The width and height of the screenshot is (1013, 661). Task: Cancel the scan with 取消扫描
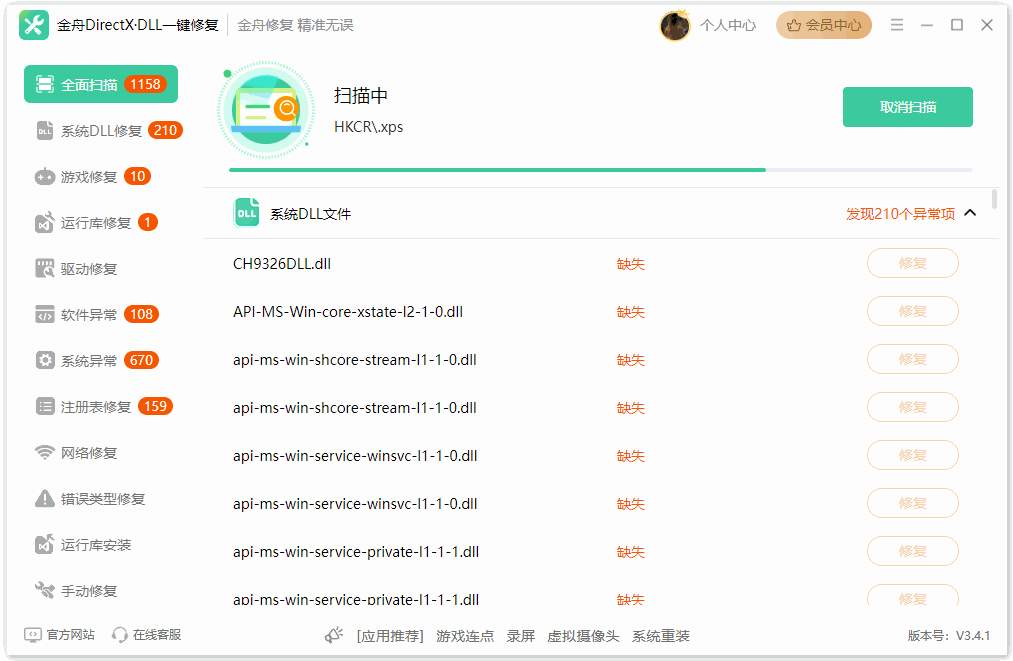tap(908, 107)
